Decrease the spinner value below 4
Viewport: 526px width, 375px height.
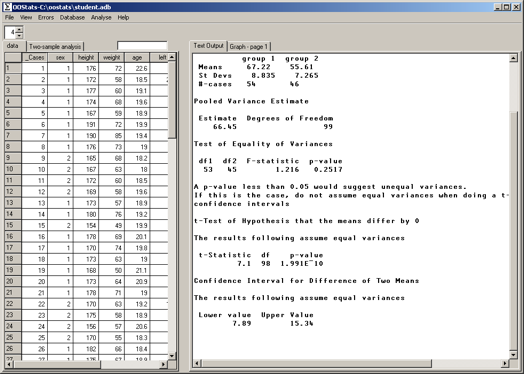(x=19, y=36)
